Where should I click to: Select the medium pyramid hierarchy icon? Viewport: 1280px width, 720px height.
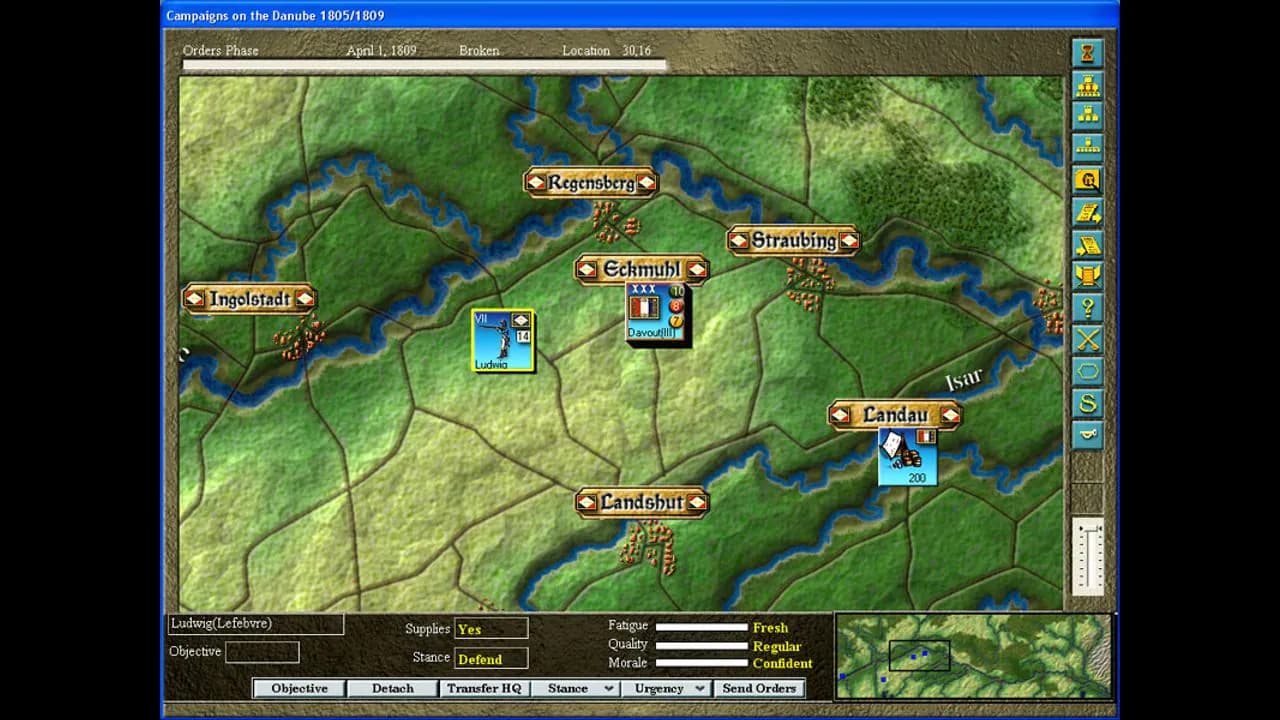pyautogui.click(x=1087, y=116)
